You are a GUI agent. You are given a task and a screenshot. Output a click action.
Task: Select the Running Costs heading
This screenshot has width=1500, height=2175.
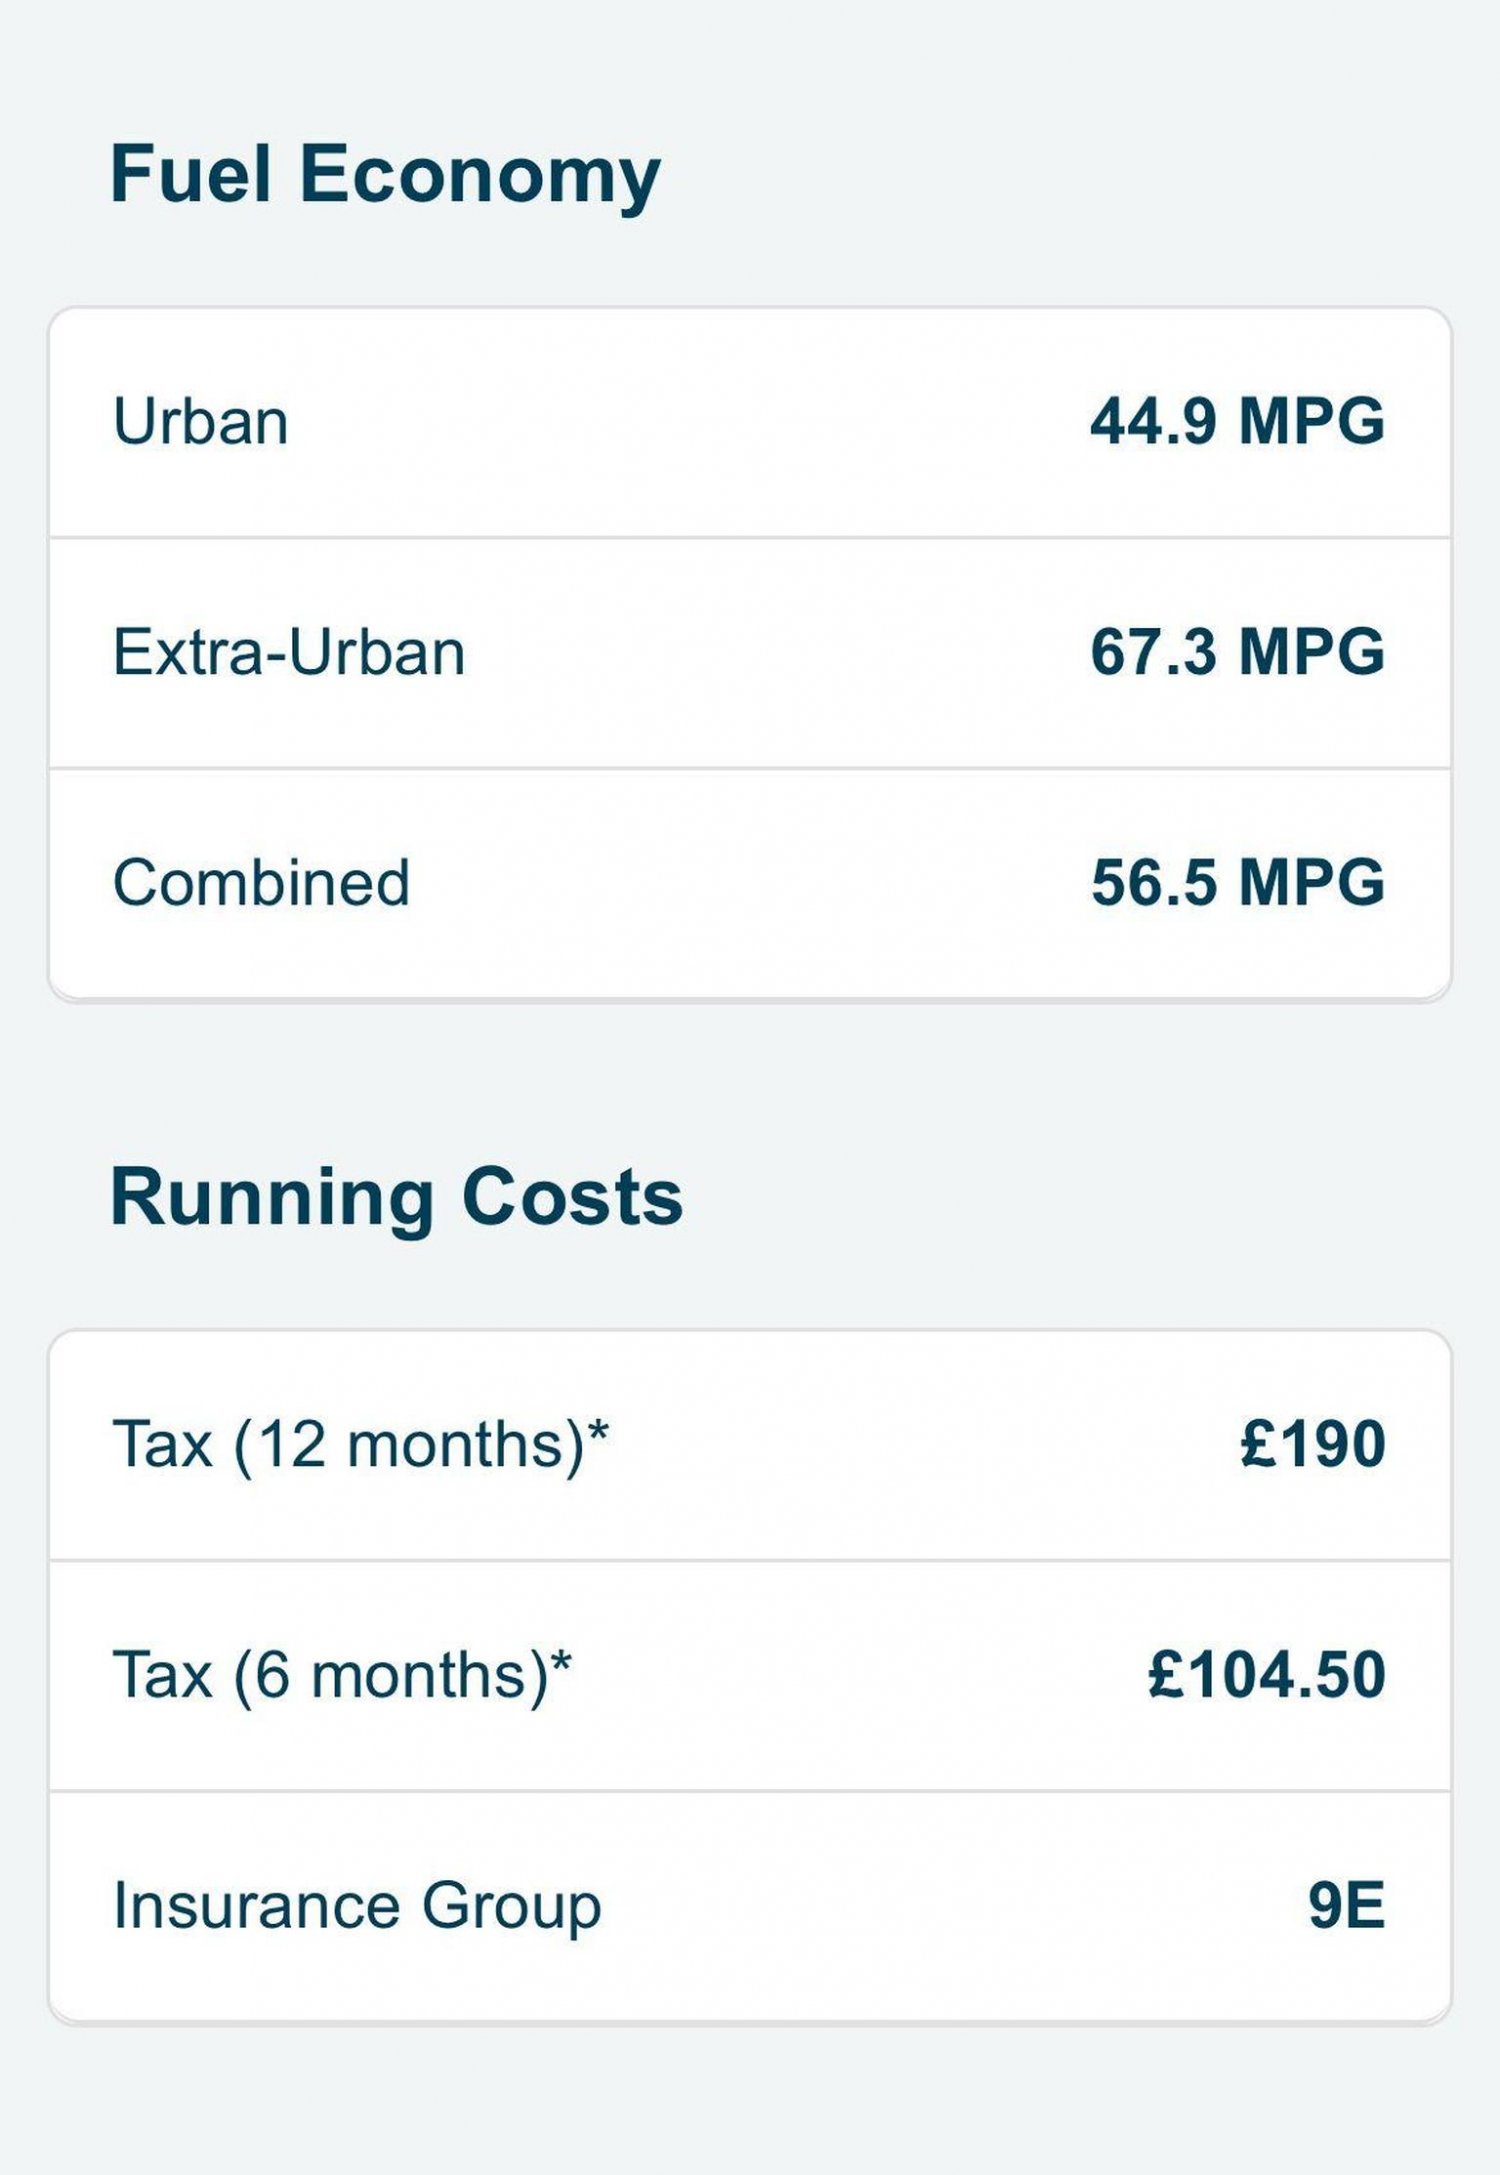(396, 1197)
